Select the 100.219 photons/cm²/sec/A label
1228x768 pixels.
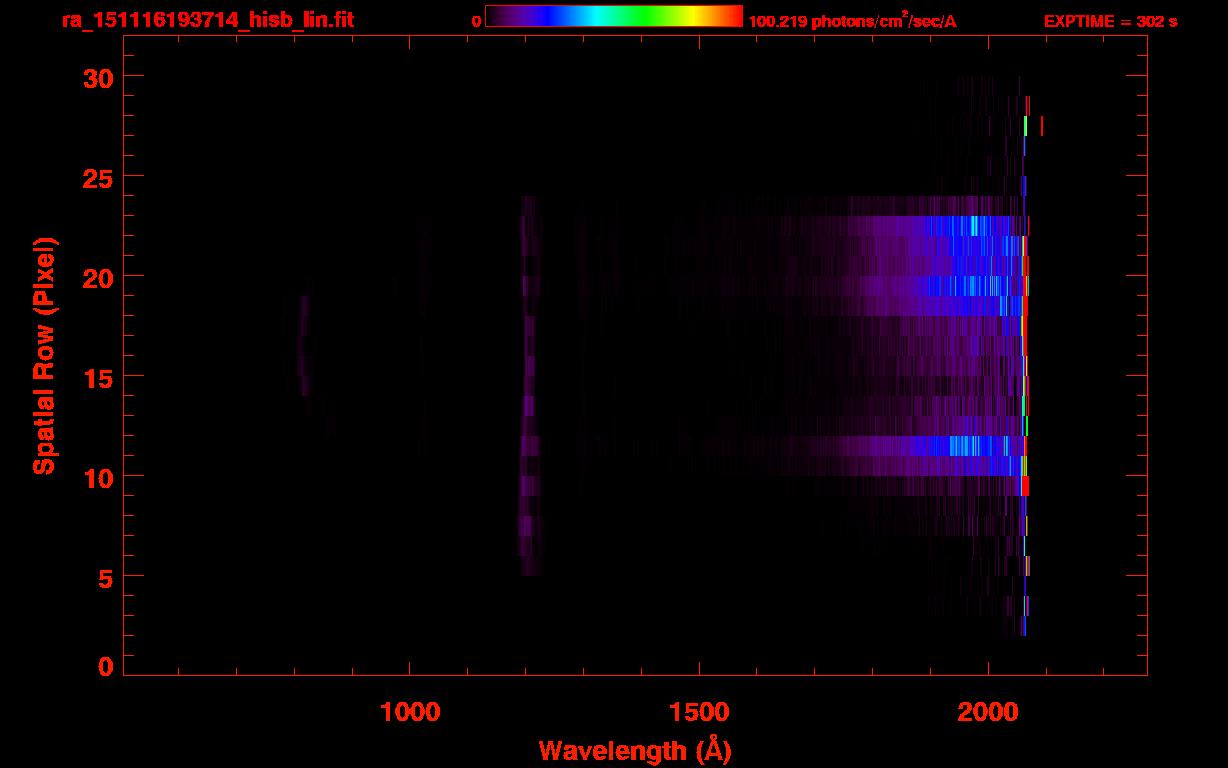(x=852, y=21)
